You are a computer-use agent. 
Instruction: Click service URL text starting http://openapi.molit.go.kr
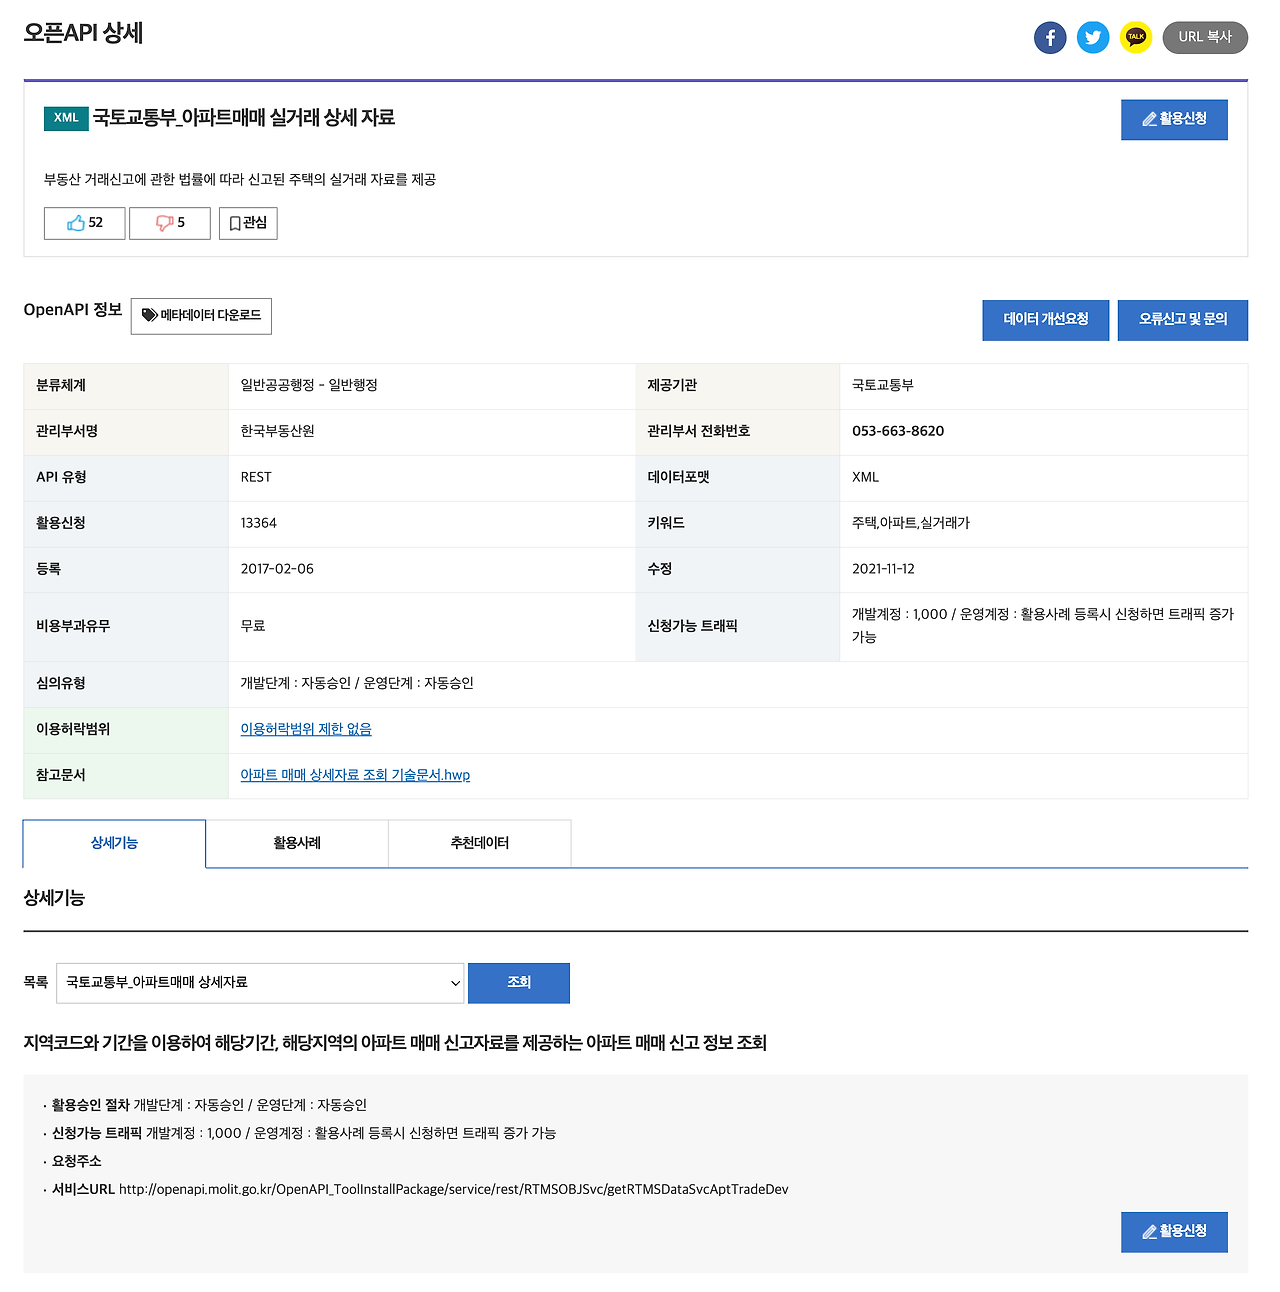coord(454,1189)
